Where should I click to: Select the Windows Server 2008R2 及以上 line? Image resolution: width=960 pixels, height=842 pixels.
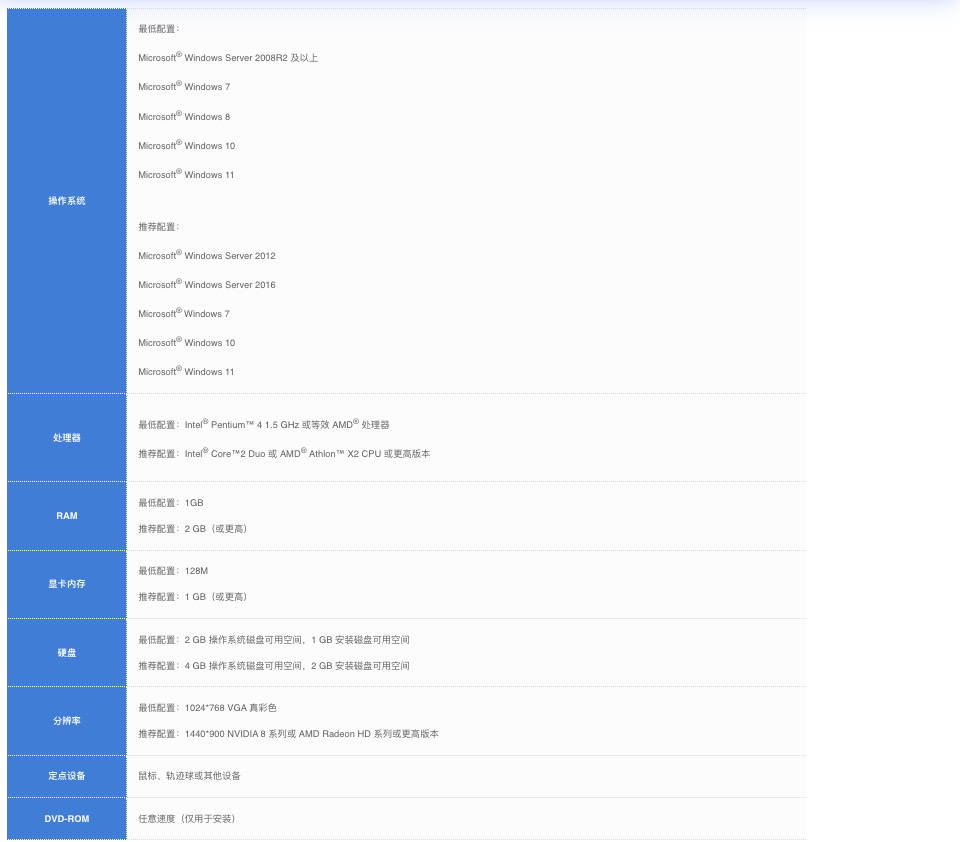coord(228,57)
